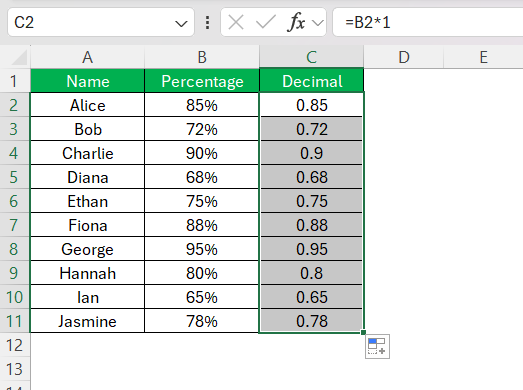Image resolution: width=523 pixels, height=390 pixels.
Task: Select row 1 header
Action: click(15, 81)
